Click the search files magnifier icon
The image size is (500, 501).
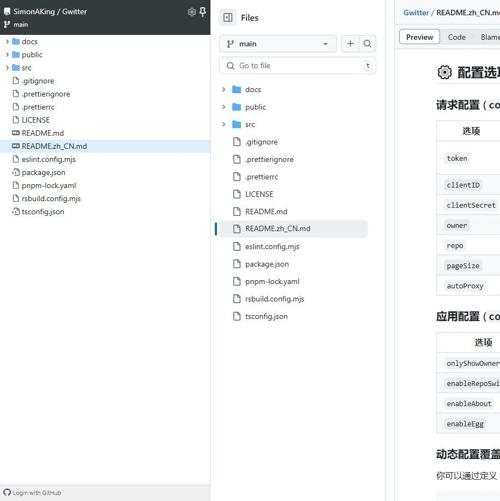[367, 44]
